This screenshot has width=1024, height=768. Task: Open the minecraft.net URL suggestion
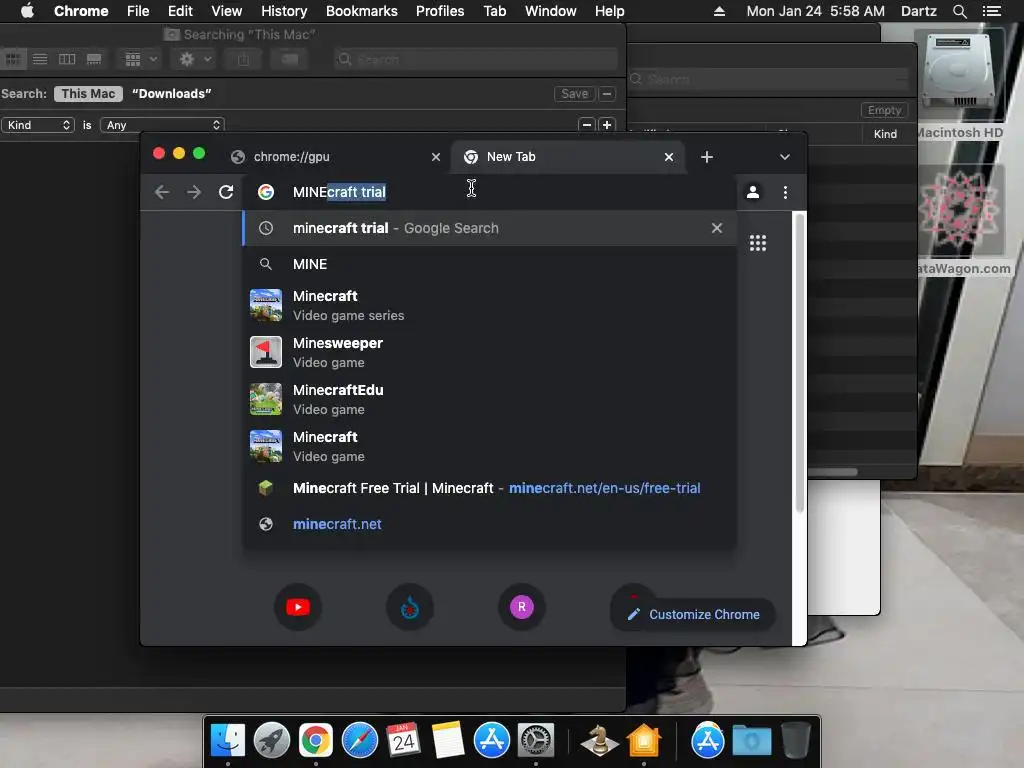(490, 524)
